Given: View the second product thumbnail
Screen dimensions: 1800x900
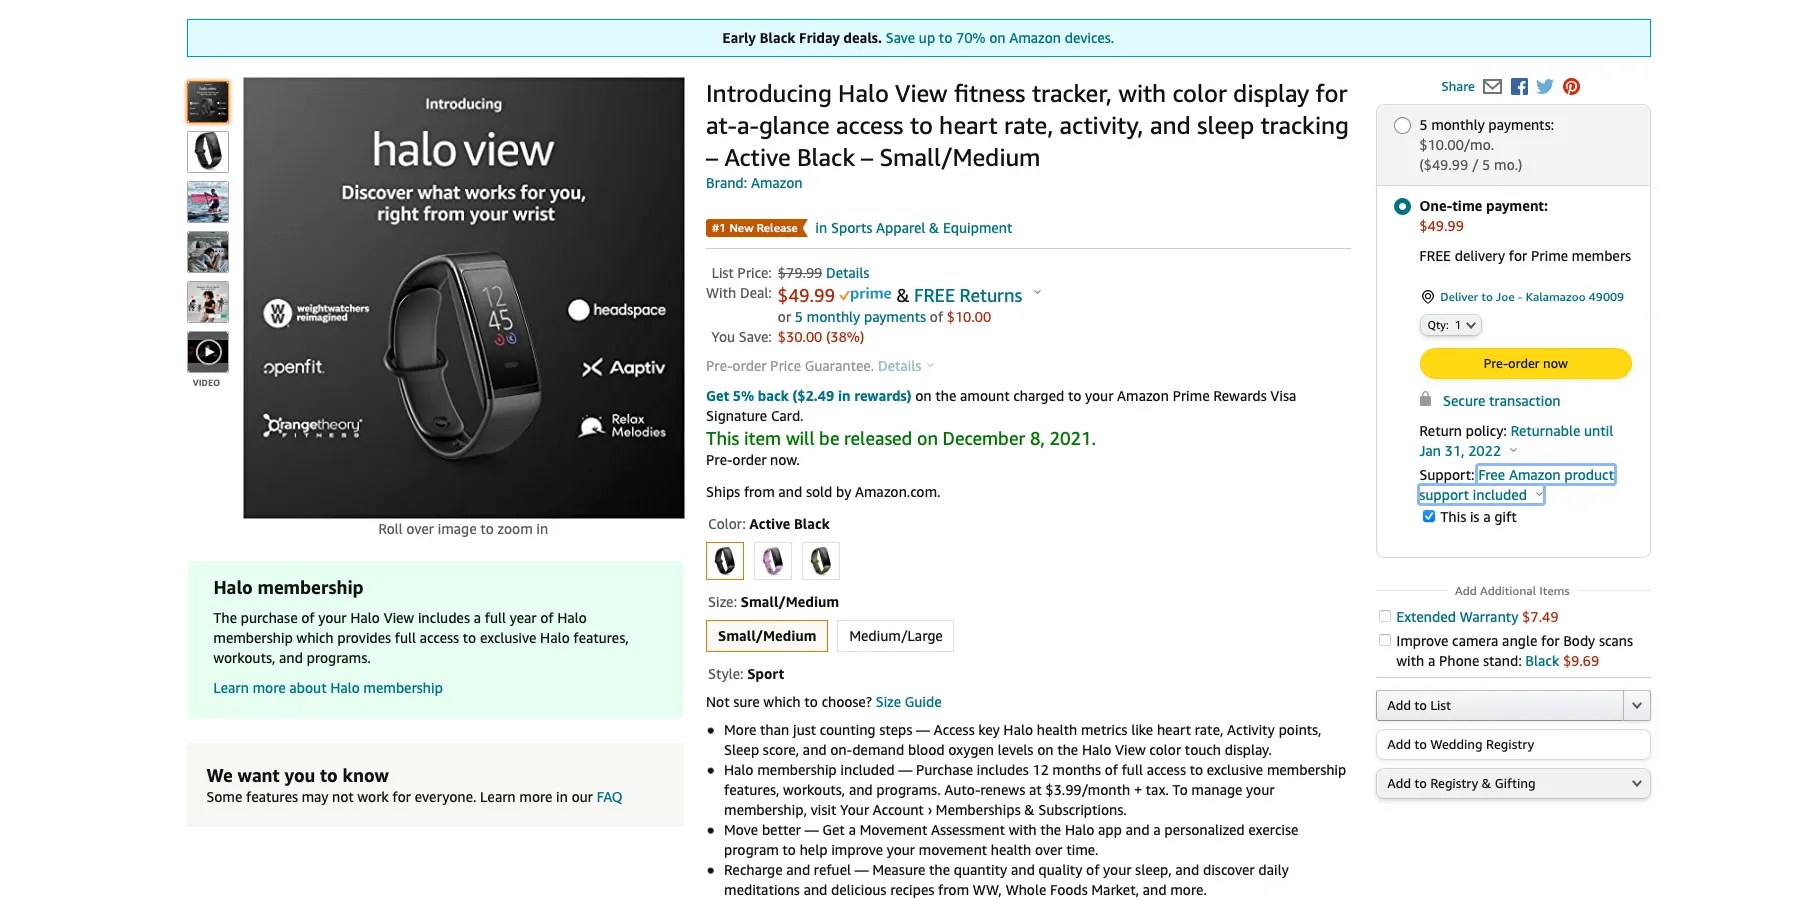Looking at the screenshot, I should click(207, 152).
